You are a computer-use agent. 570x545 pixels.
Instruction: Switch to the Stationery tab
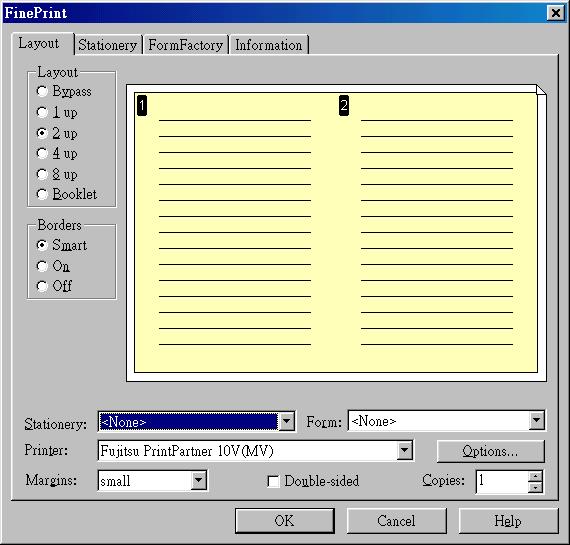[x=108, y=45]
